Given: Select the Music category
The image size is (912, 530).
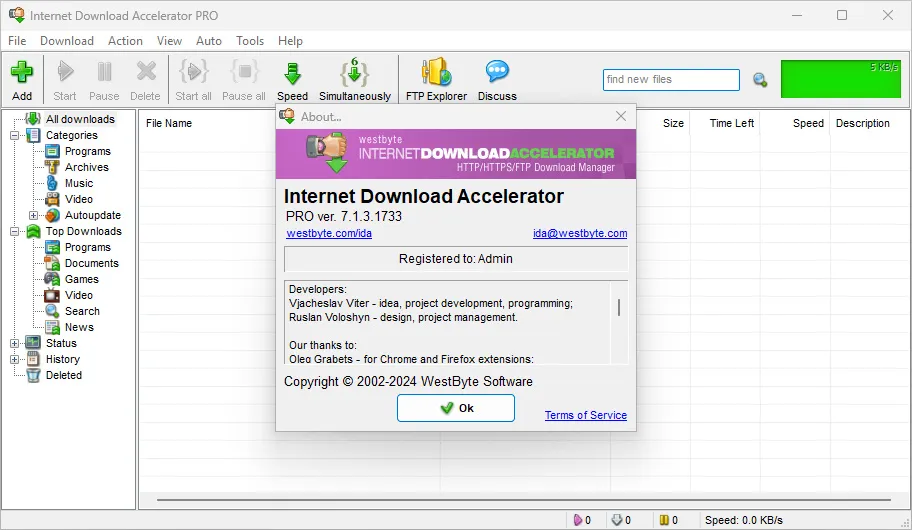Looking at the screenshot, I should click(79, 183).
